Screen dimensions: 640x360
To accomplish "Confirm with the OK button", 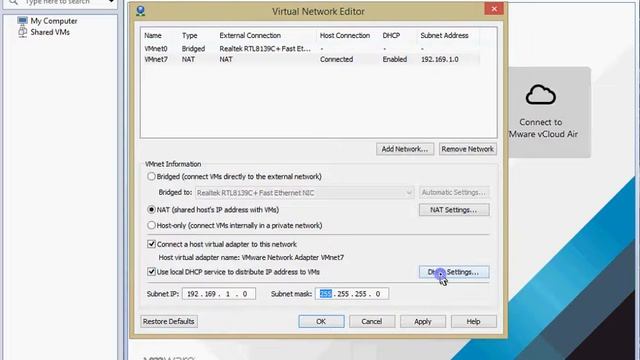I will tap(321, 321).
